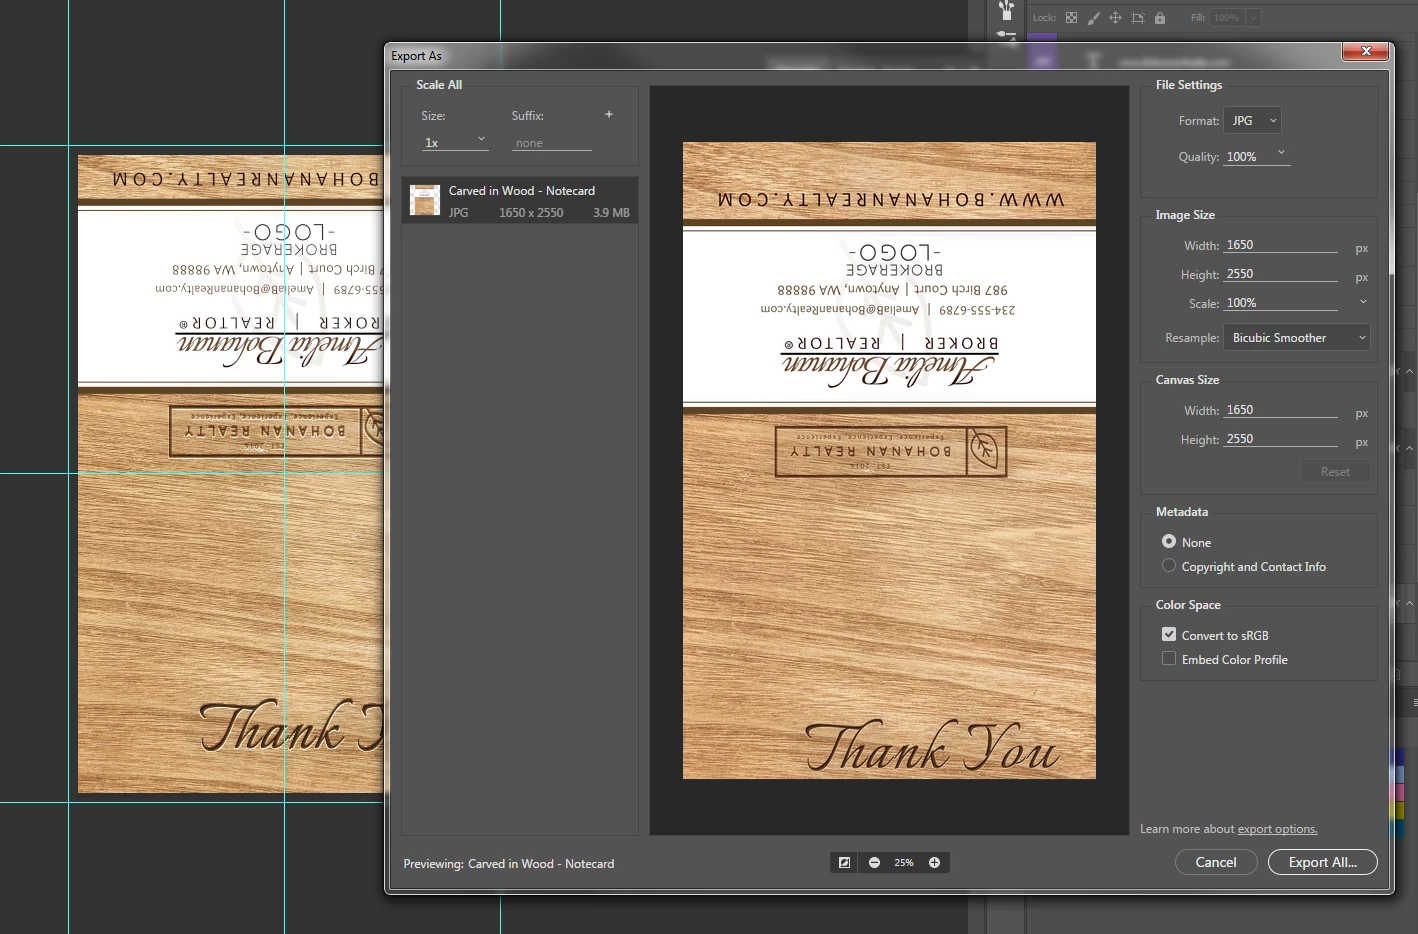Open the Scale All Size 1x dropdown
This screenshot has width=1418, height=934.
point(455,142)
